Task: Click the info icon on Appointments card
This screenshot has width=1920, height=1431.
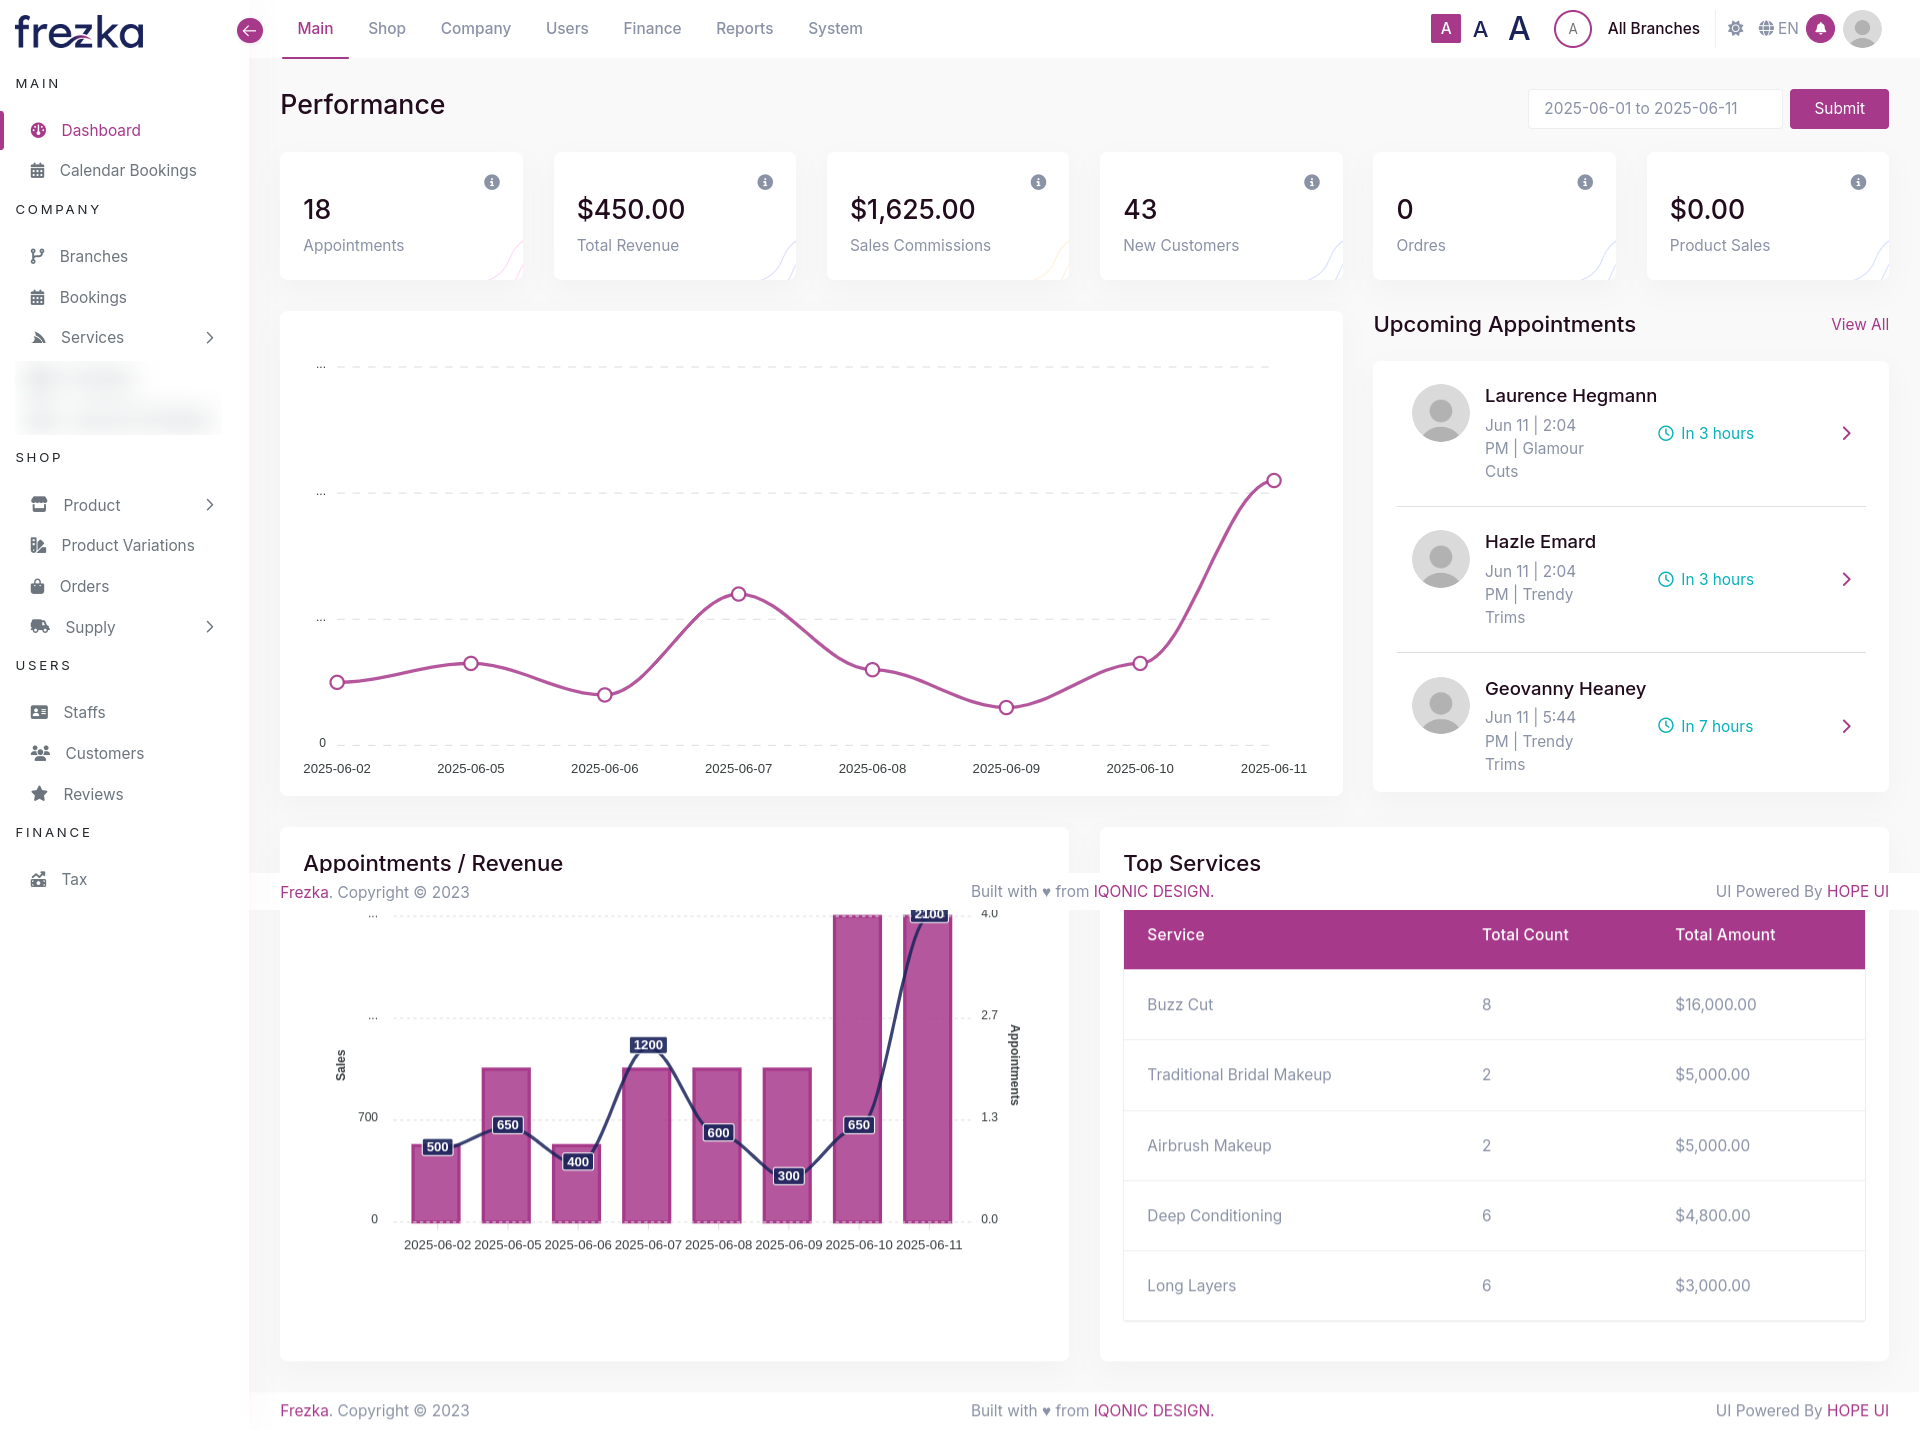Action: pyautogui.click(x=492, y=182)
